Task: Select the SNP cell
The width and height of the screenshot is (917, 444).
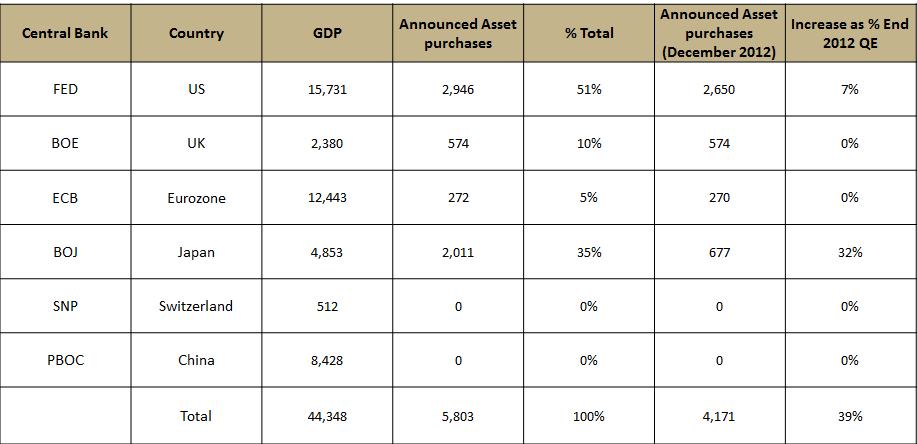Action: coord(66,306)
